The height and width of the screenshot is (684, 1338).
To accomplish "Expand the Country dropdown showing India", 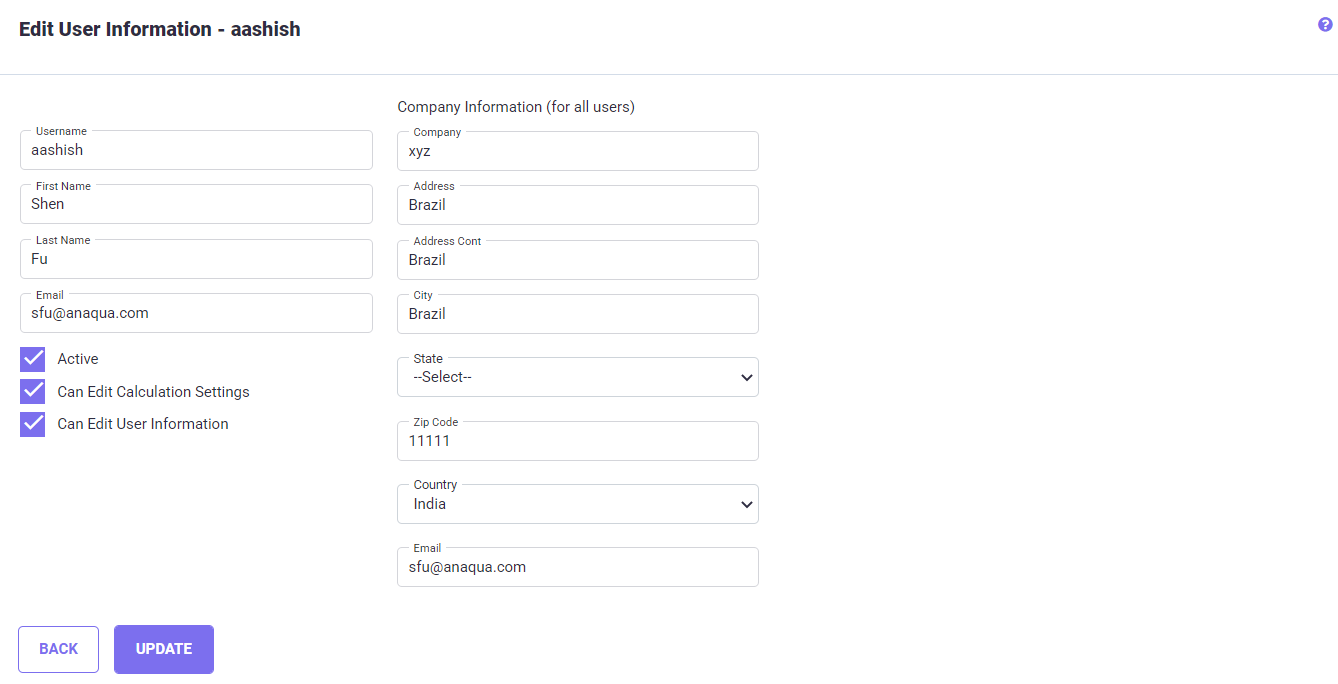I will (577, 504).
